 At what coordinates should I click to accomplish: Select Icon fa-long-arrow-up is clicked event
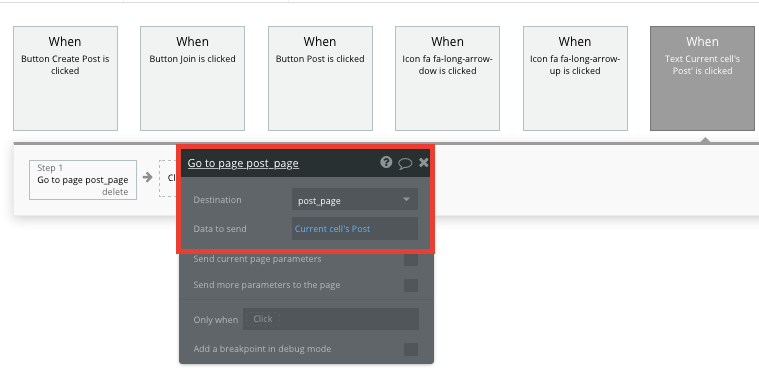[x=575, y=78]
